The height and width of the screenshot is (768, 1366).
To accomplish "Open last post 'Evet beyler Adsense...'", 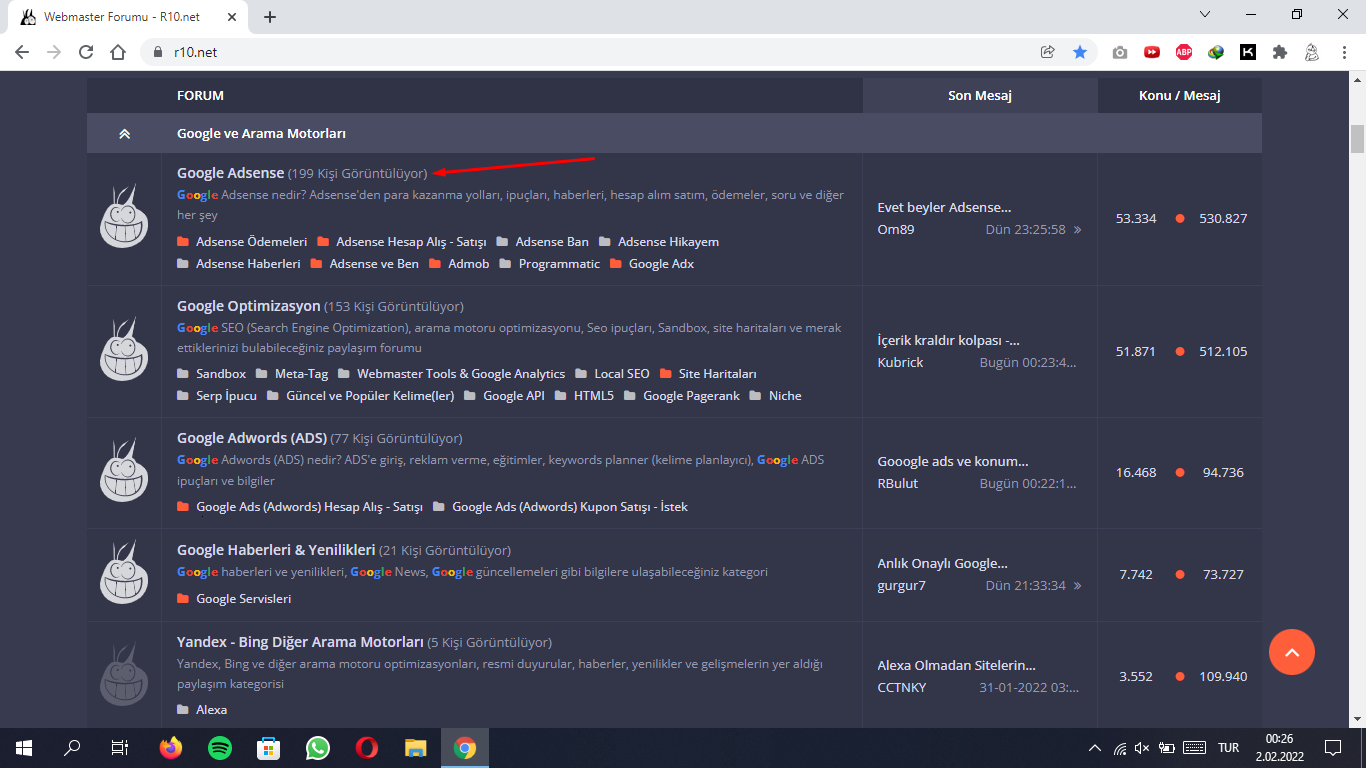I will (944, 208).
